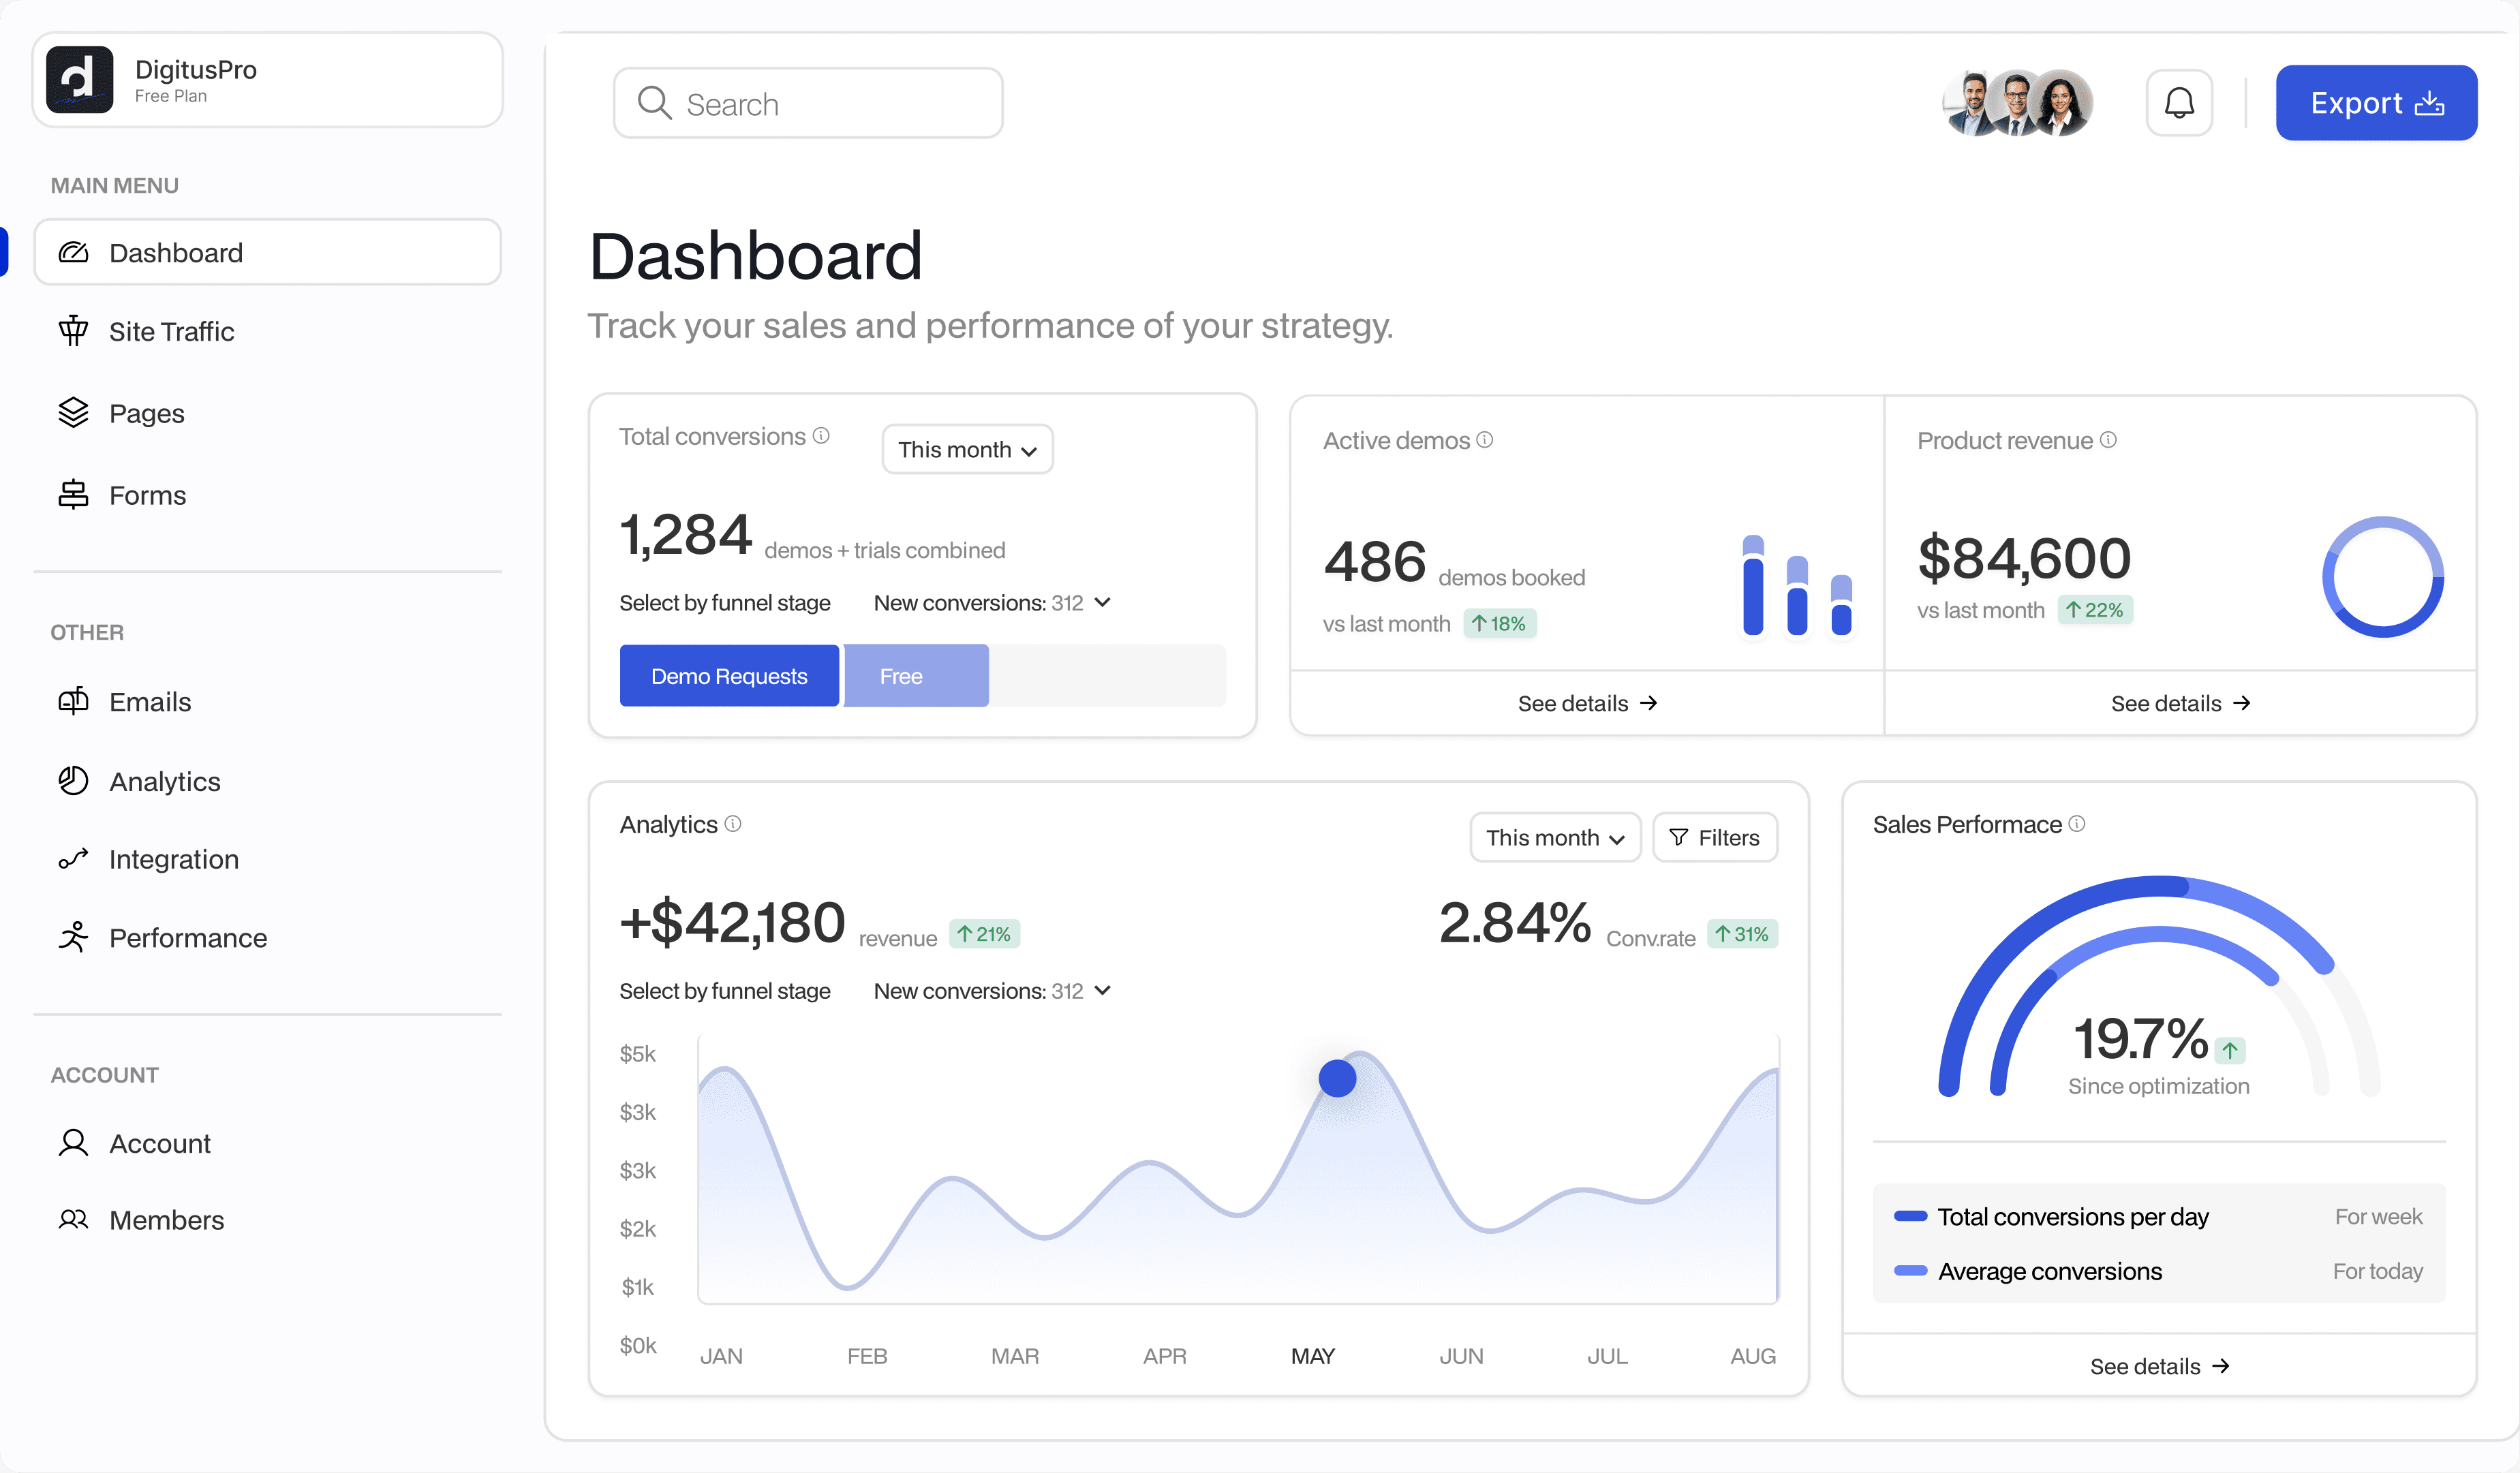Click the blue data point on the chart
This screenshot has height=1473, width=2520.
(x=1337, y=1079)
